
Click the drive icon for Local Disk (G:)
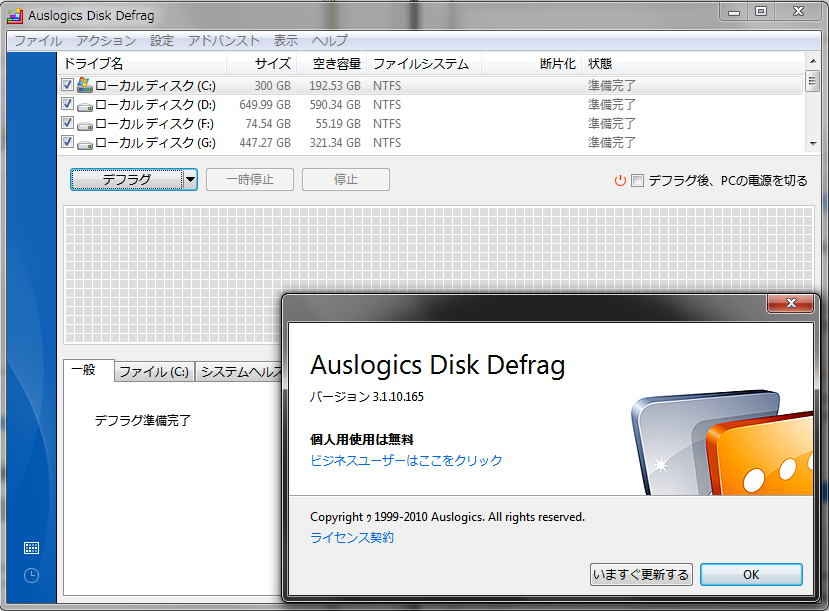pos(85,145)
